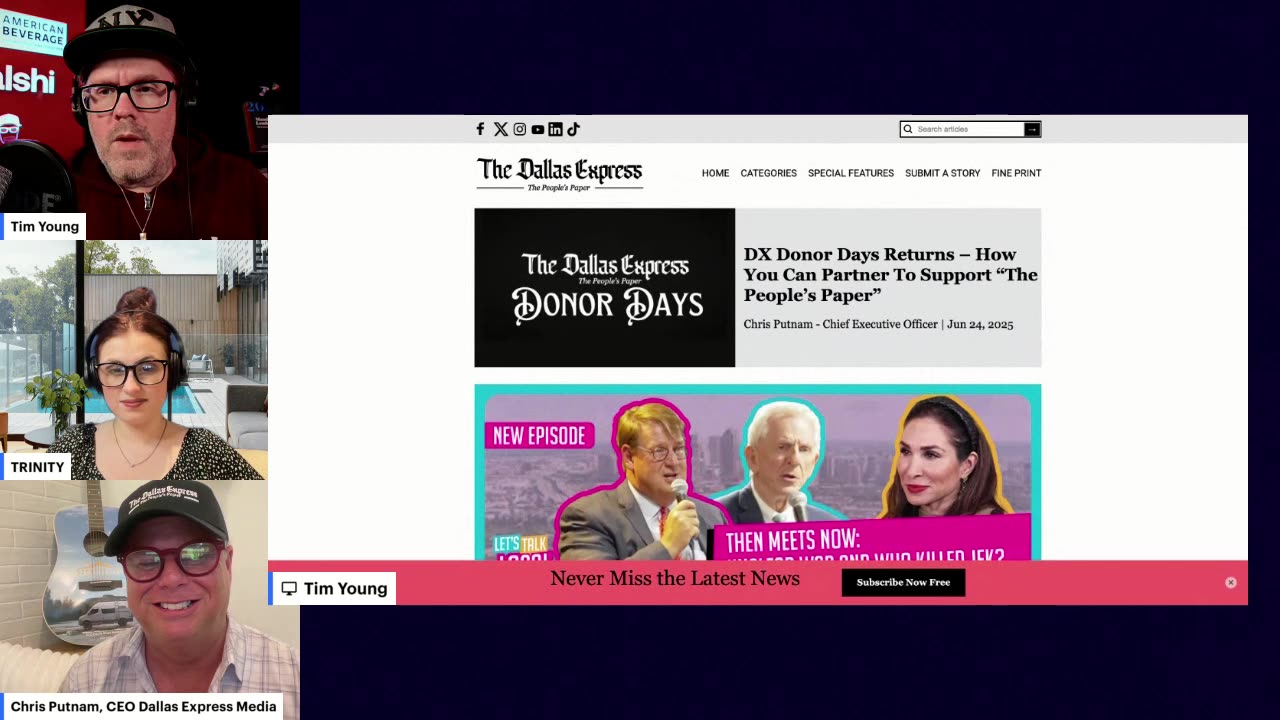Open DX Donor Days Returns headline

coord(890,274)
